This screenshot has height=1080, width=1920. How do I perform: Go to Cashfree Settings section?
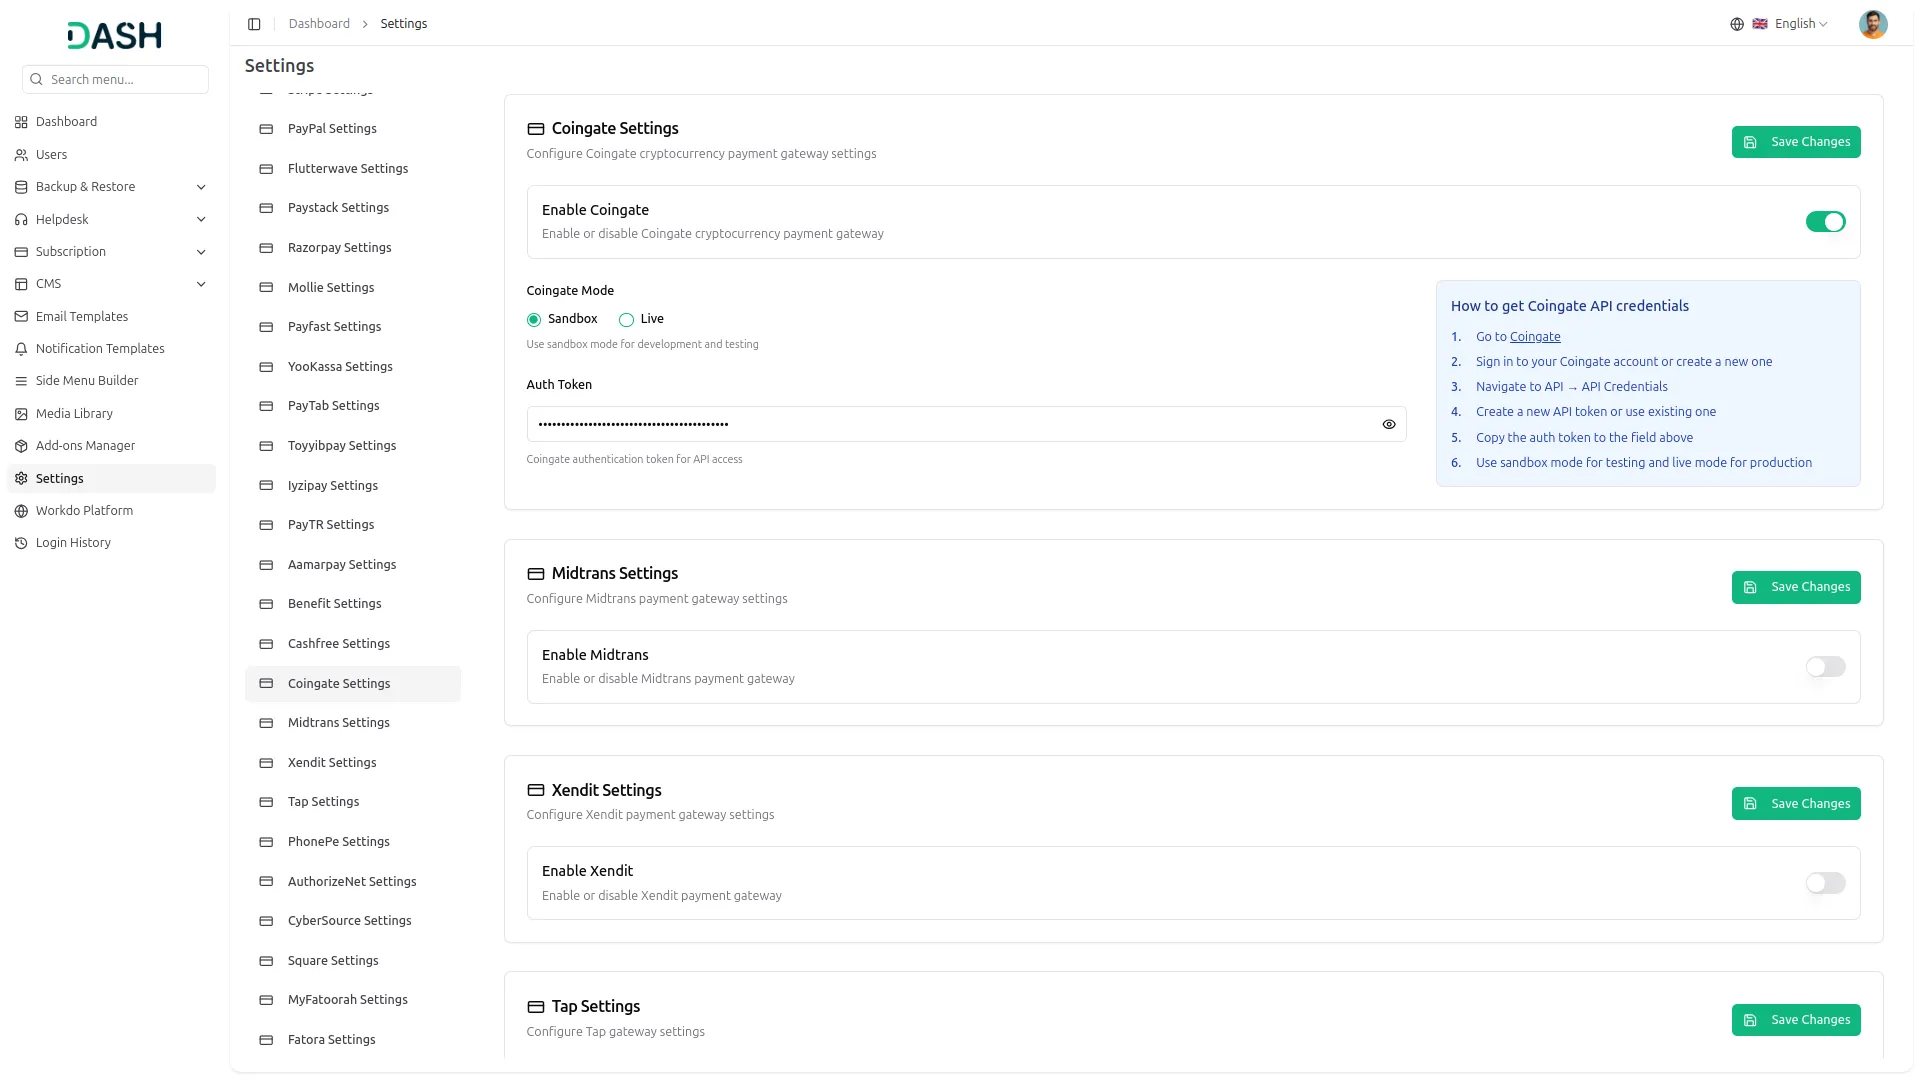tap(353, 644)
